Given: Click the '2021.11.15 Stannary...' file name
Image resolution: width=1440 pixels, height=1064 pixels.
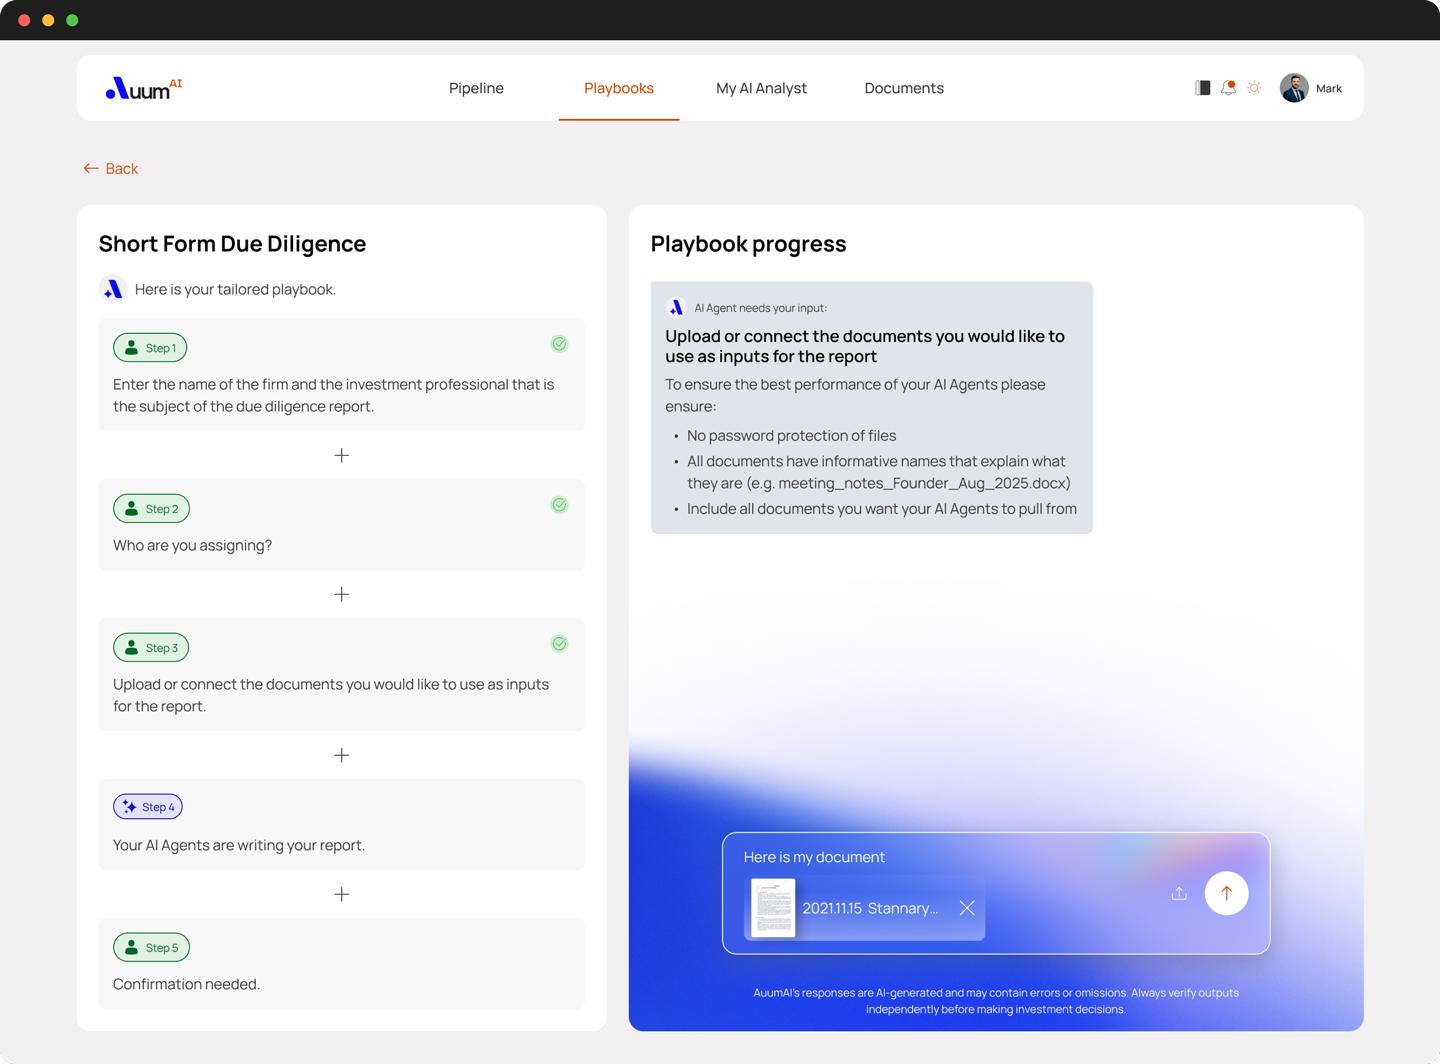Looking at the screenshot, I should (870, 909).
